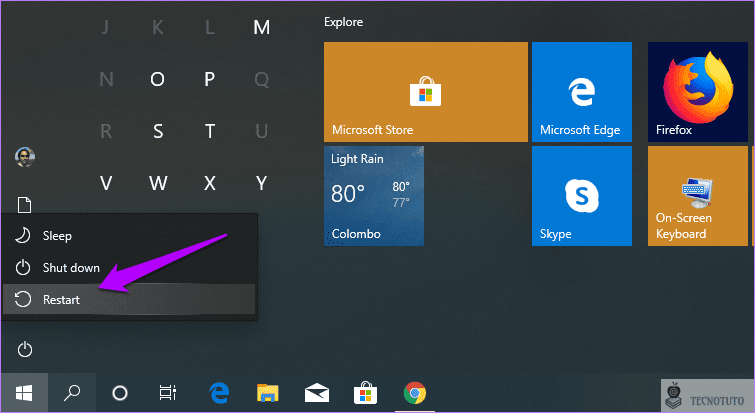This screenshot has width=755, height=413.
Task: Open taskbar Search magnifier icon
Action: tap(72, 393)
